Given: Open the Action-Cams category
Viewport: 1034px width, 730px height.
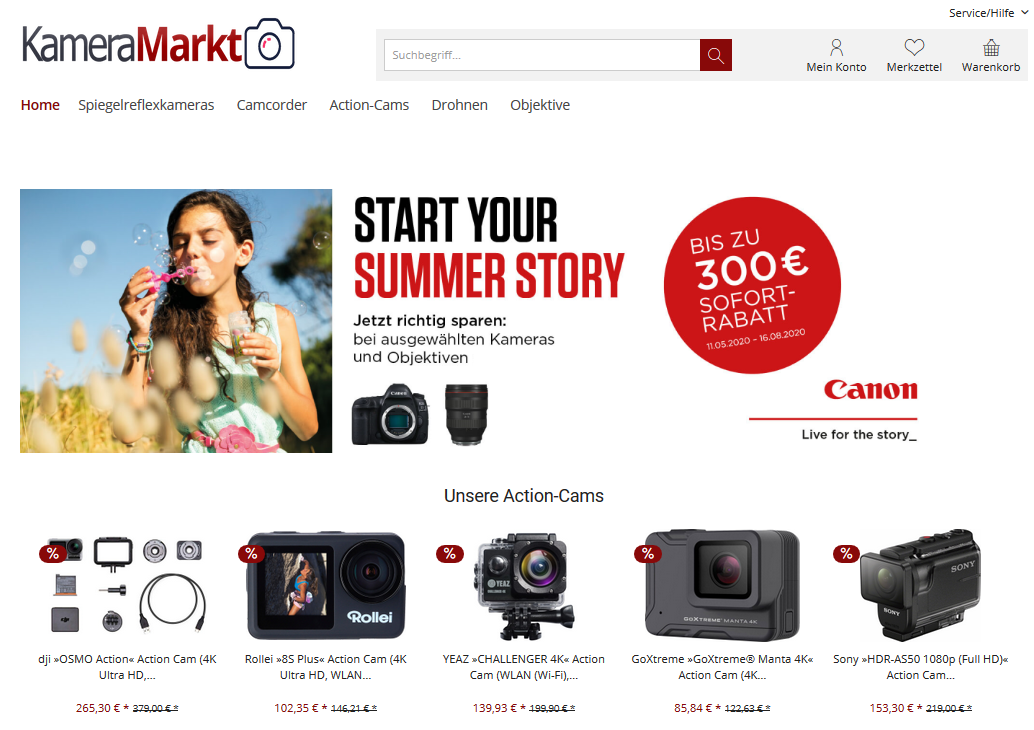Looking at the screenshot, I should coord(369,105).
